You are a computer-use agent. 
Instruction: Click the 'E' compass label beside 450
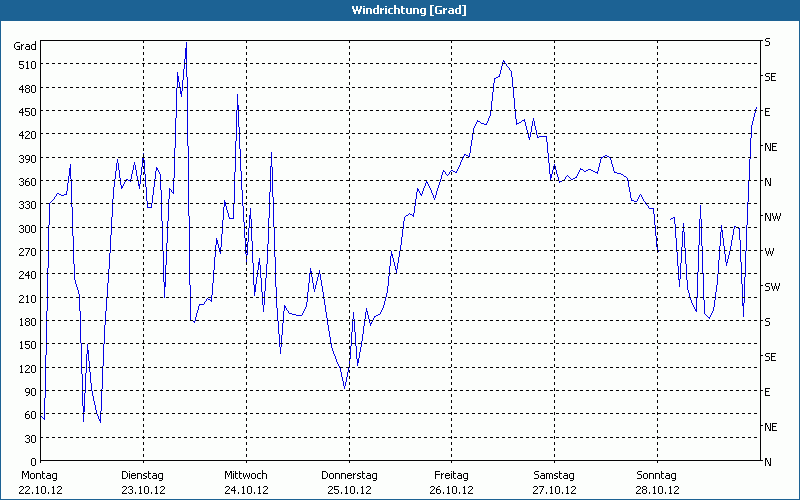coord(767,112)
